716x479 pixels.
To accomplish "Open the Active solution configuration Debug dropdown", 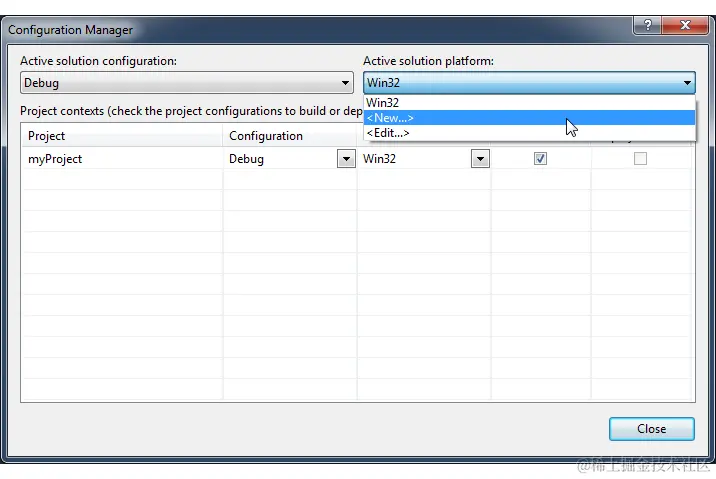I will (x=187, y=83).
